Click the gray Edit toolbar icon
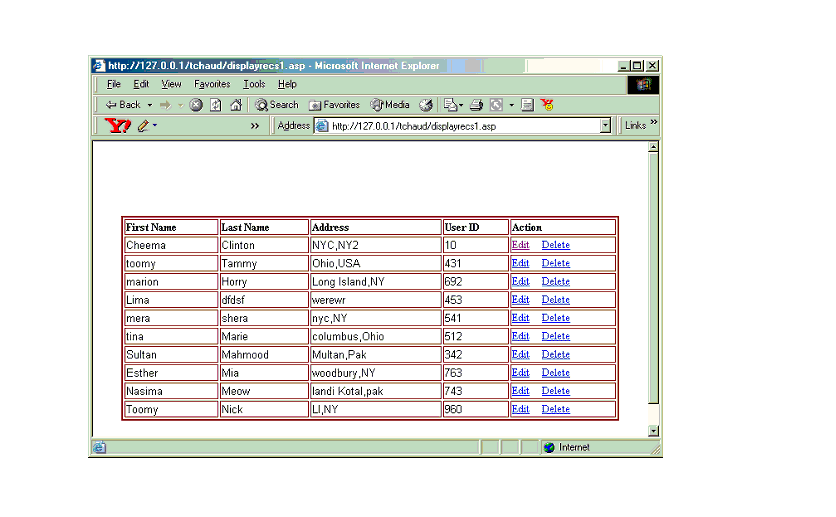This screenshot has height=517, width=836. pos(496,105)
